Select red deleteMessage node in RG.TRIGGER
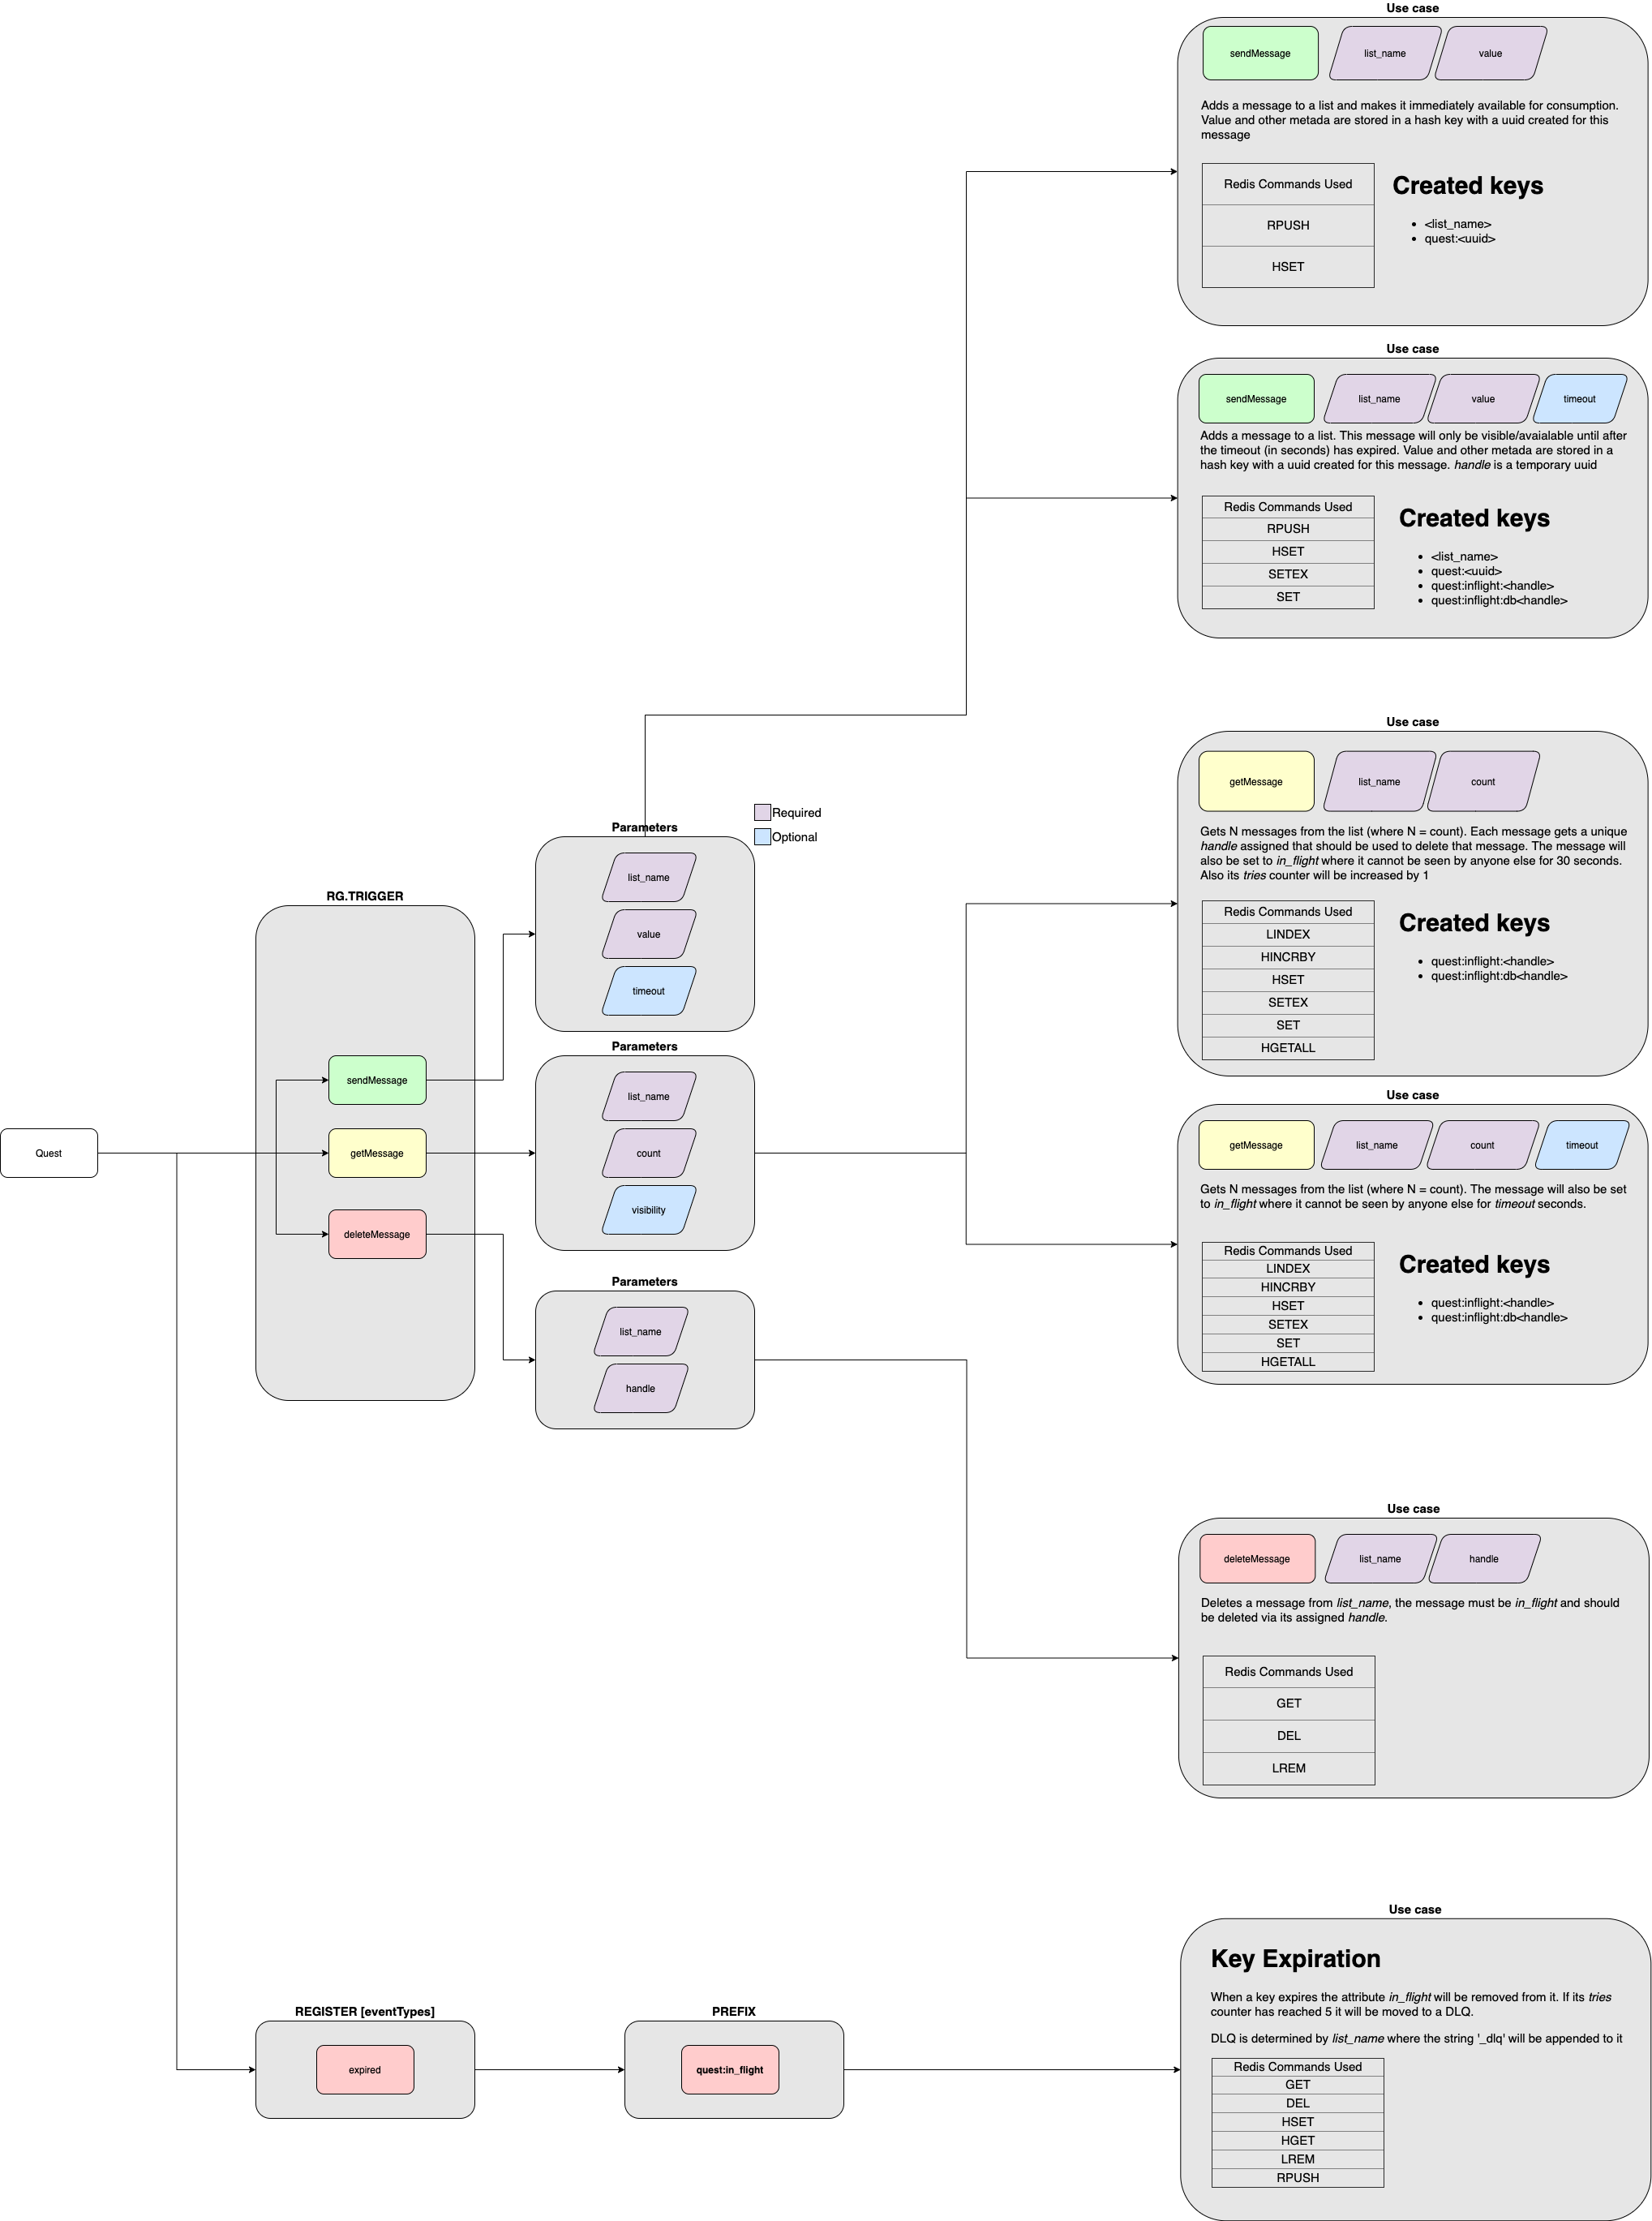1652x2221 pixels. pos(377,1234)
